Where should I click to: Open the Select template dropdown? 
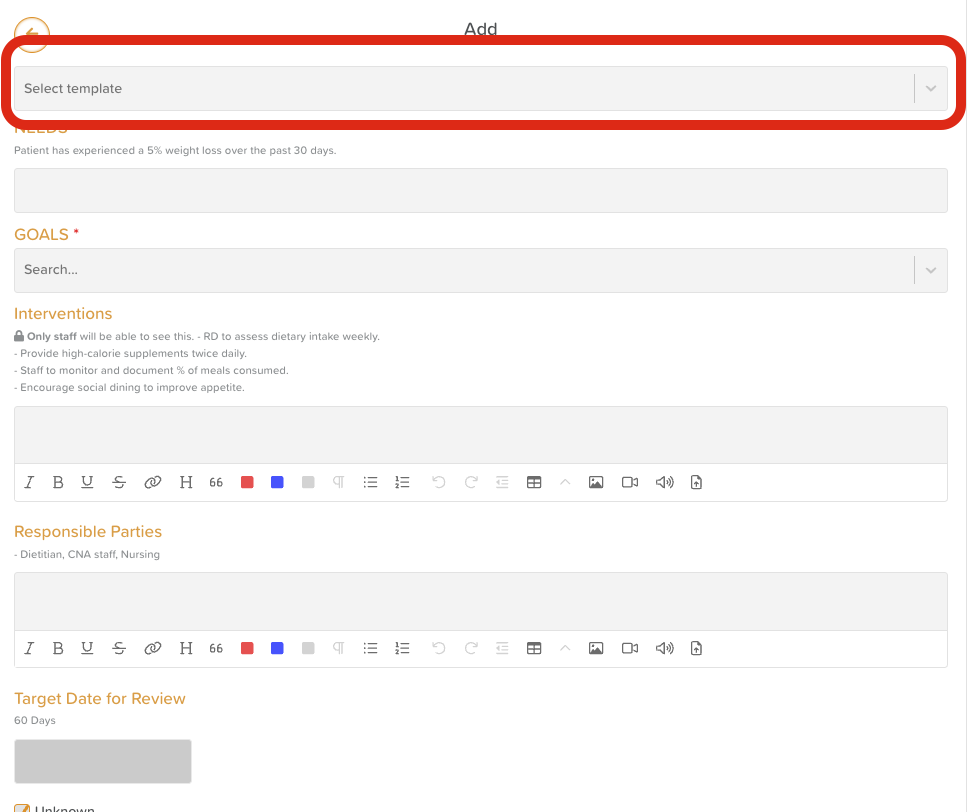tap(480, 89)
